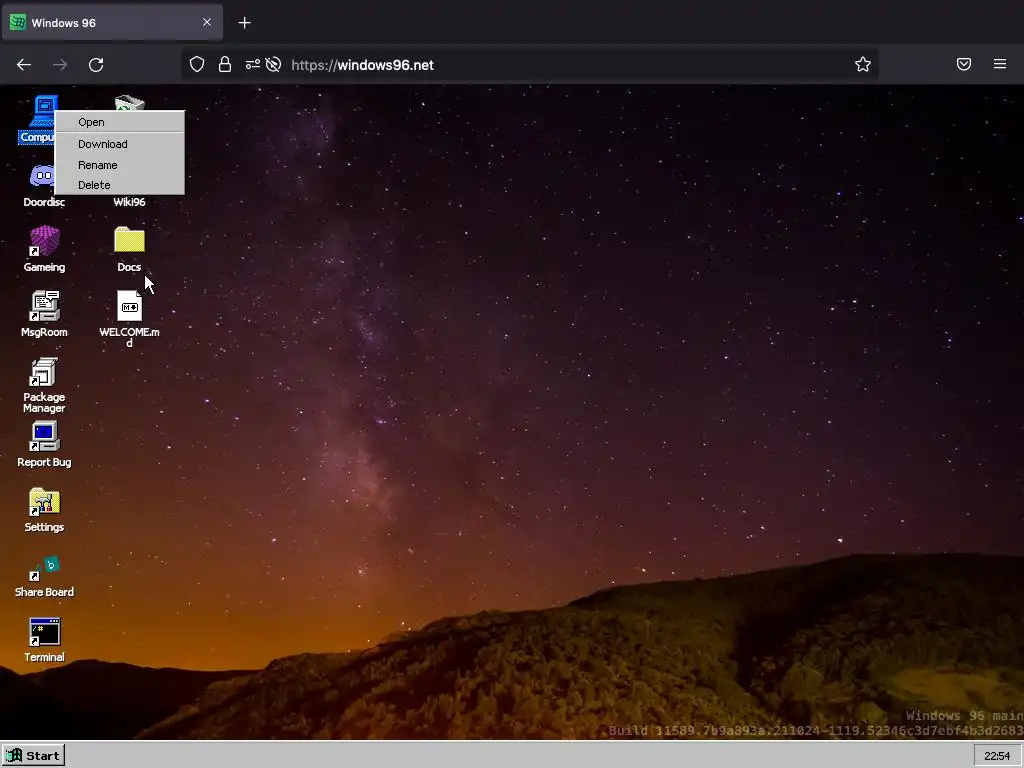Open a new browser tab
This screenshot has height=768, width=1024.
tap(244, 23)
